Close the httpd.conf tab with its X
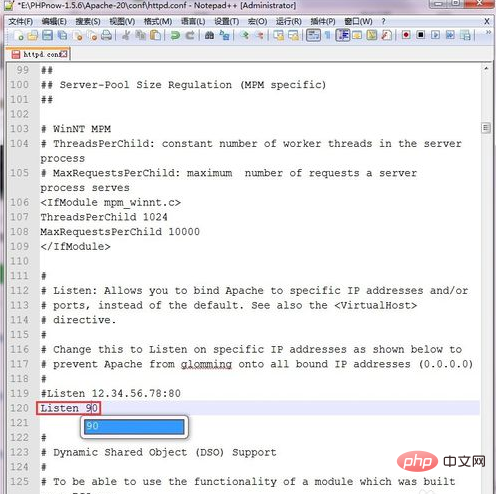 click(64, 54)
